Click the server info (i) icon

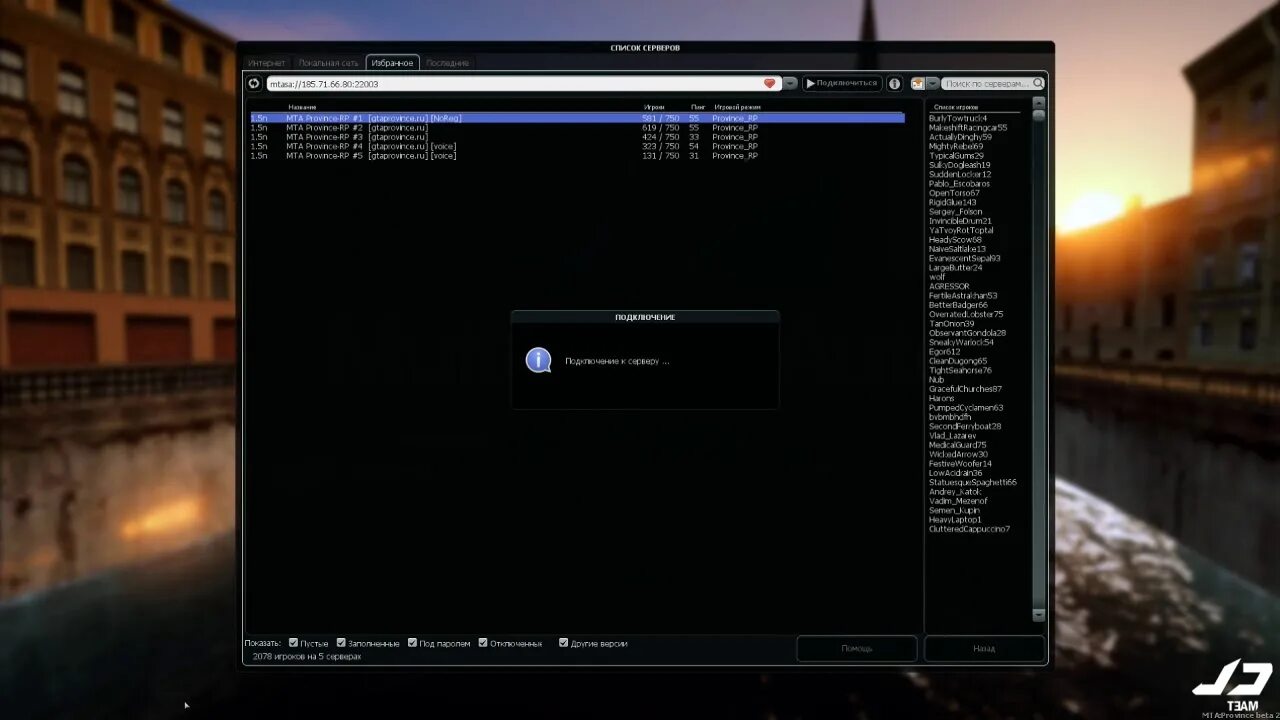click(895, 84)
